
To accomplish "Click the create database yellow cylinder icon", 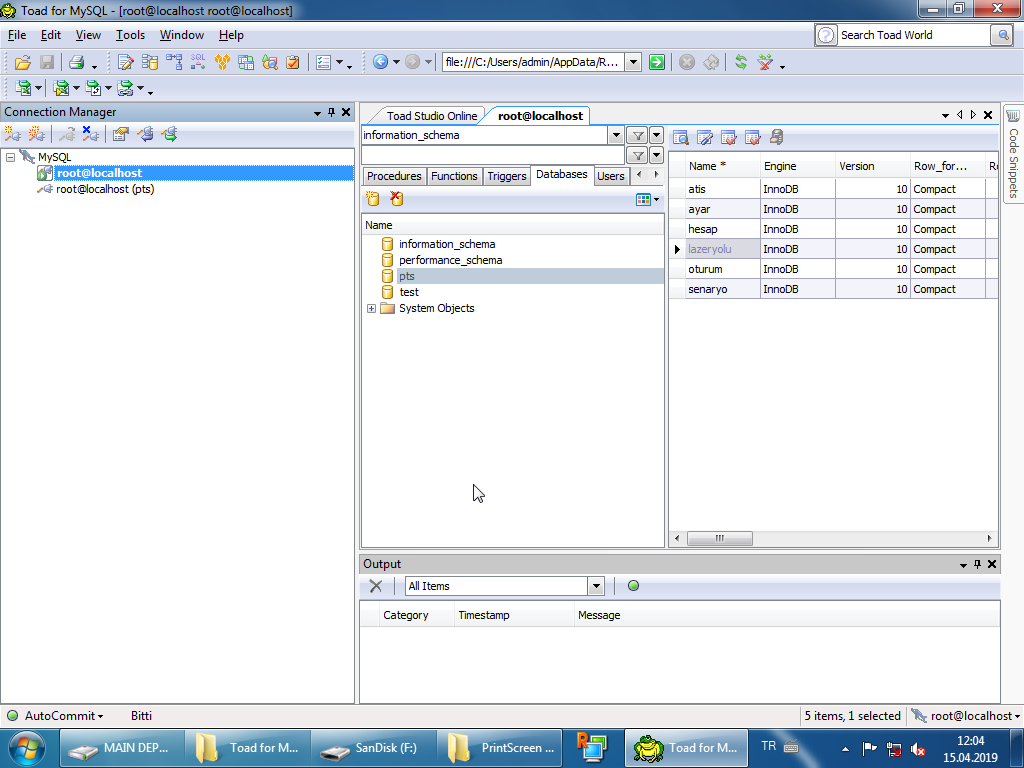I will pos(372,199).
